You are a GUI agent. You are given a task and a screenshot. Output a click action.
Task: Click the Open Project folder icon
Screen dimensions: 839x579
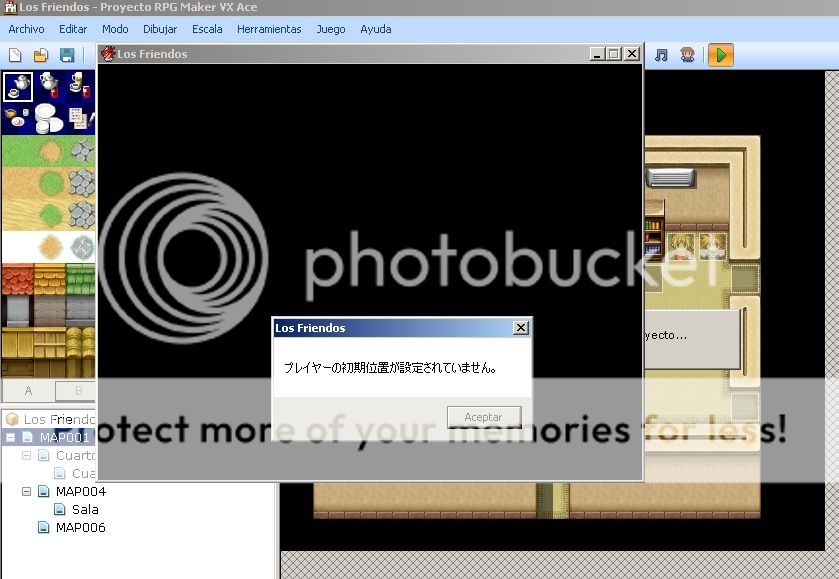[x=41, y=55]
